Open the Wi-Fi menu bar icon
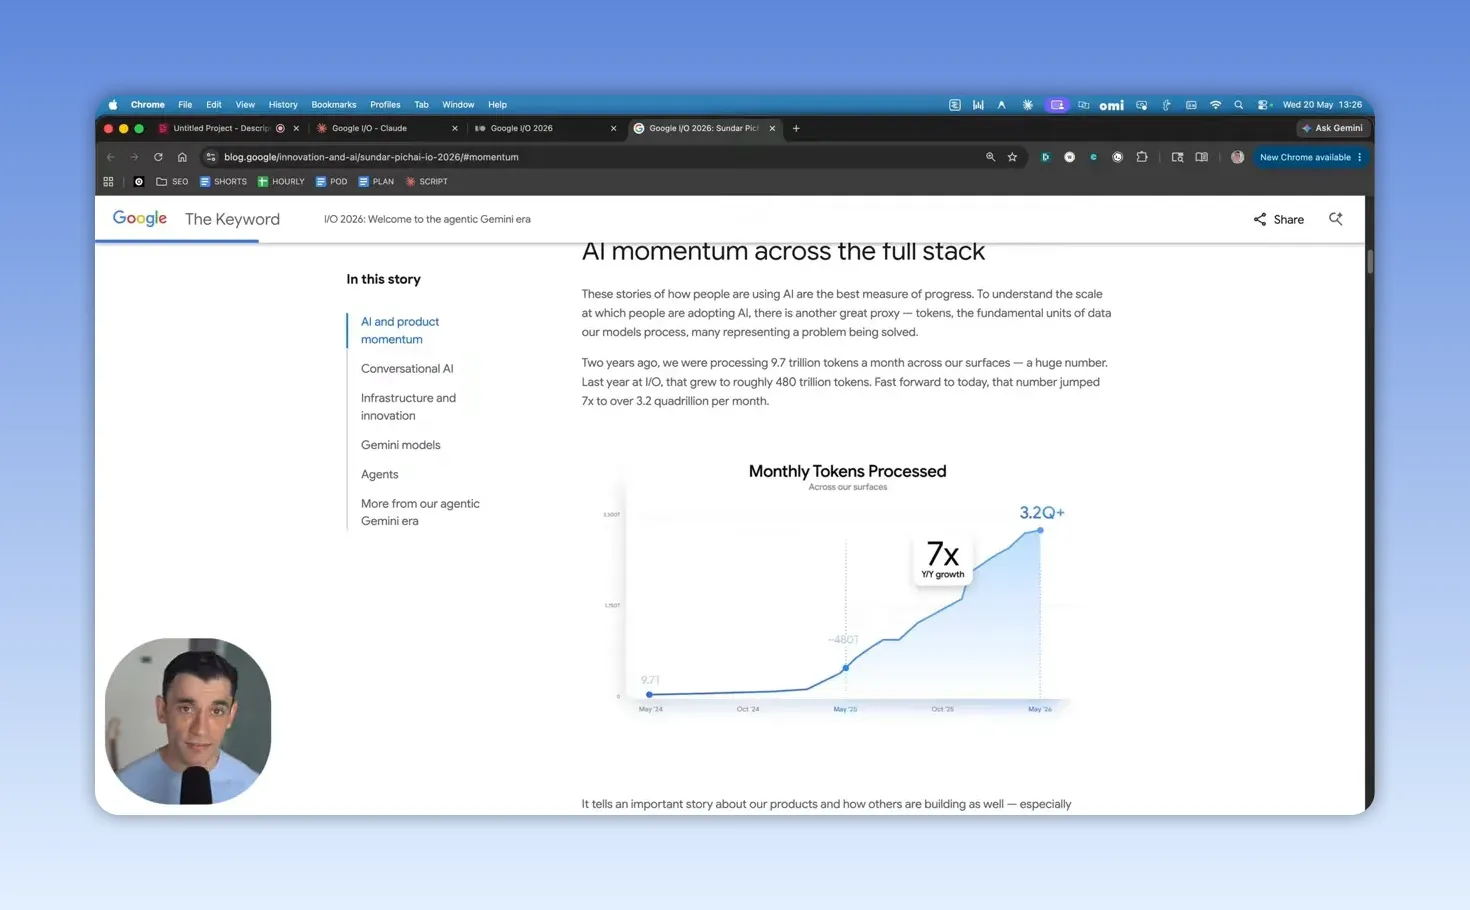The width and height of the screenshot is (1470, 910). (x=1215, y=105)
